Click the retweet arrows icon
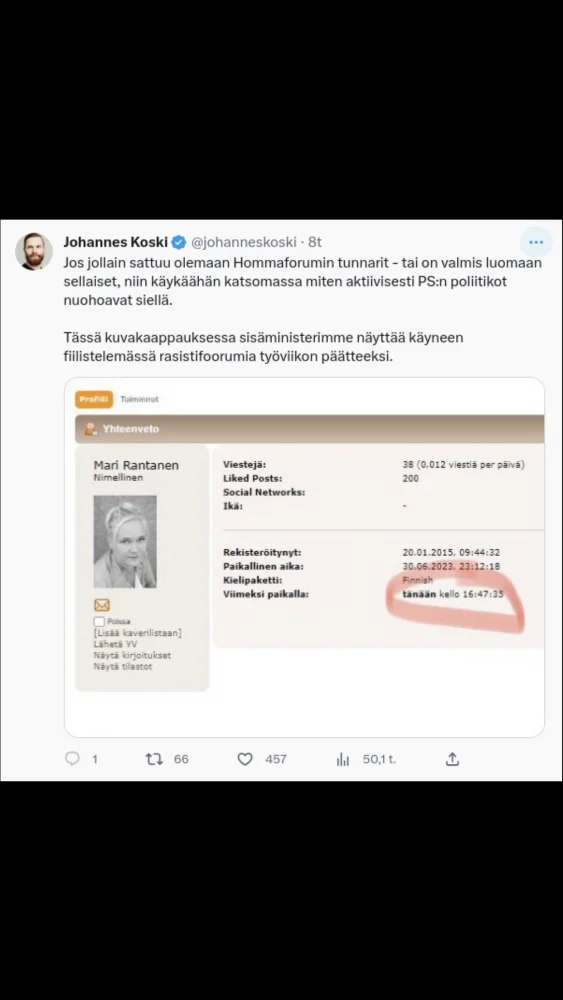 coord(154,758)
